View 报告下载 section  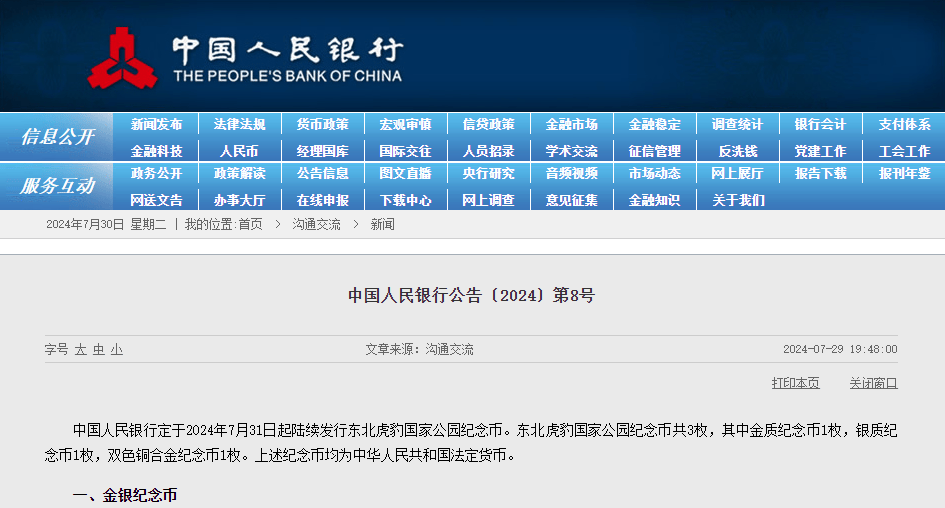pos(821,174)
